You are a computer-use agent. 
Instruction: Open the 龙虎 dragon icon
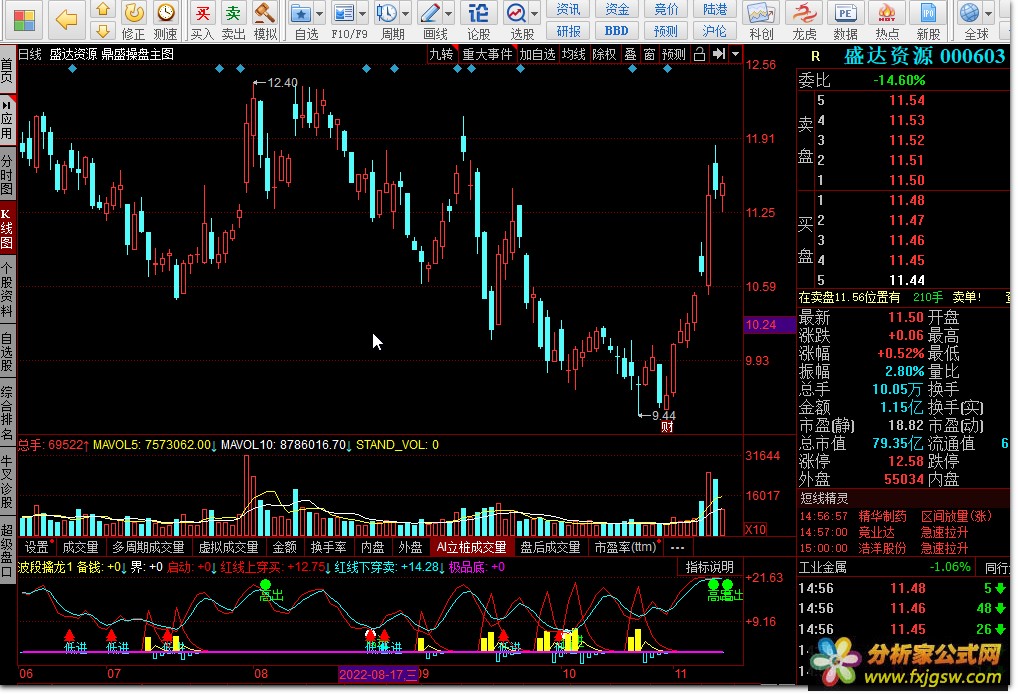[804, 20]
